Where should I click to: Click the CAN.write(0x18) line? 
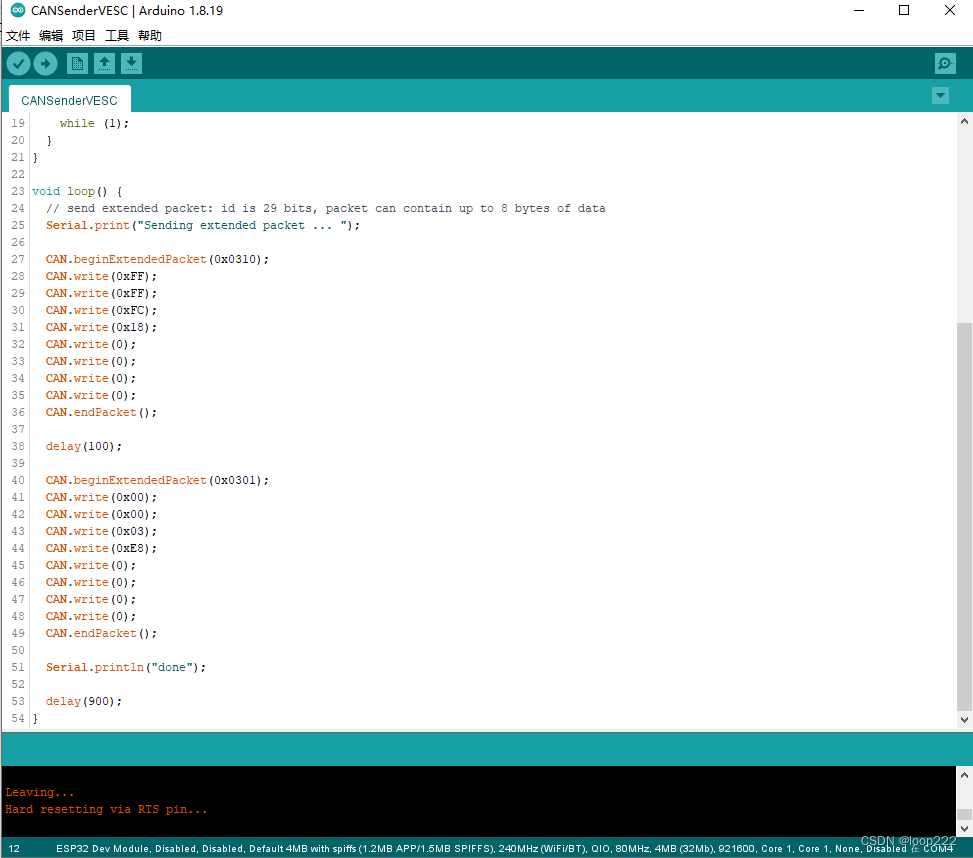[101, 327]
